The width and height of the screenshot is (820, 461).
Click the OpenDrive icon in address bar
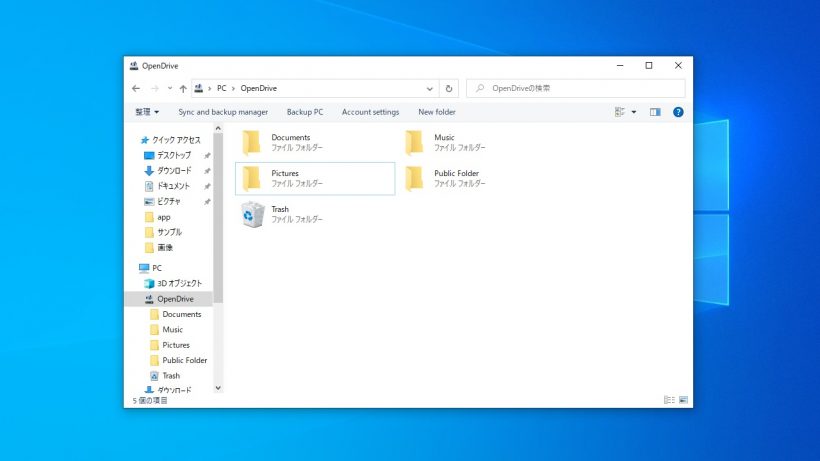tap(199, 88)
